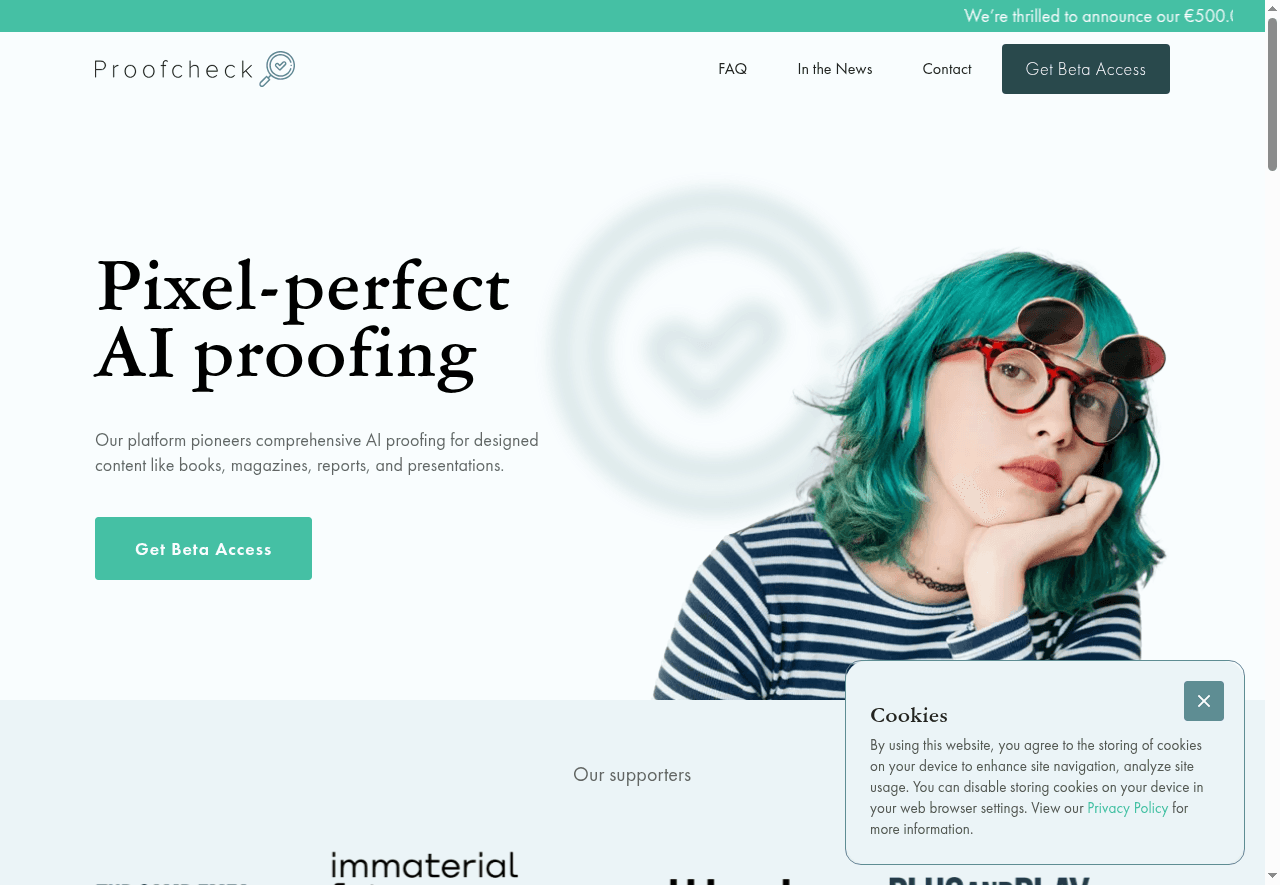Go to In the News page
The height and width of the screenshot is (885, 1280).
[x=835, y=69]
